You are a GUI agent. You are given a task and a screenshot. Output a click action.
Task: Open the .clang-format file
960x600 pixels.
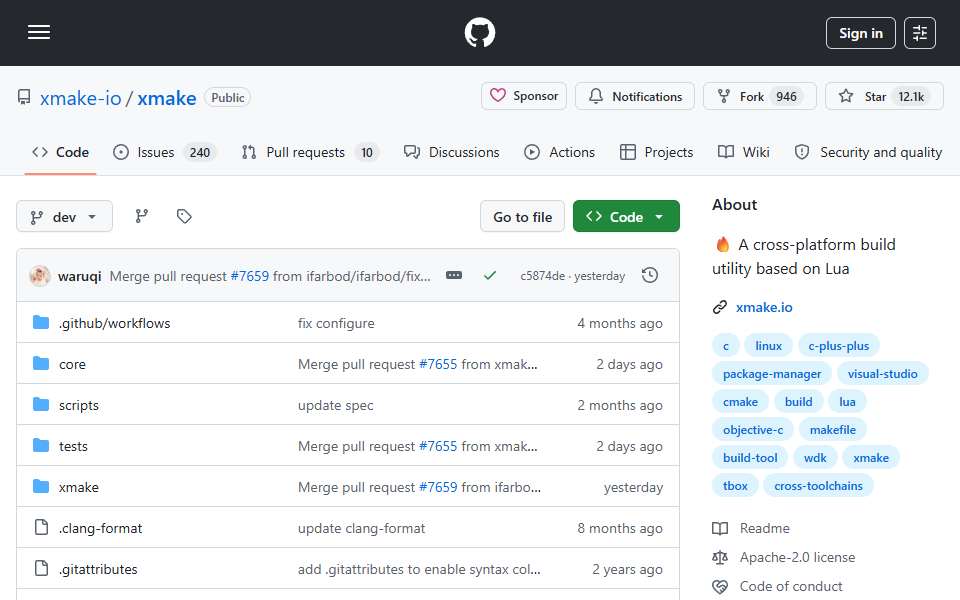click(x=100, y=528)
